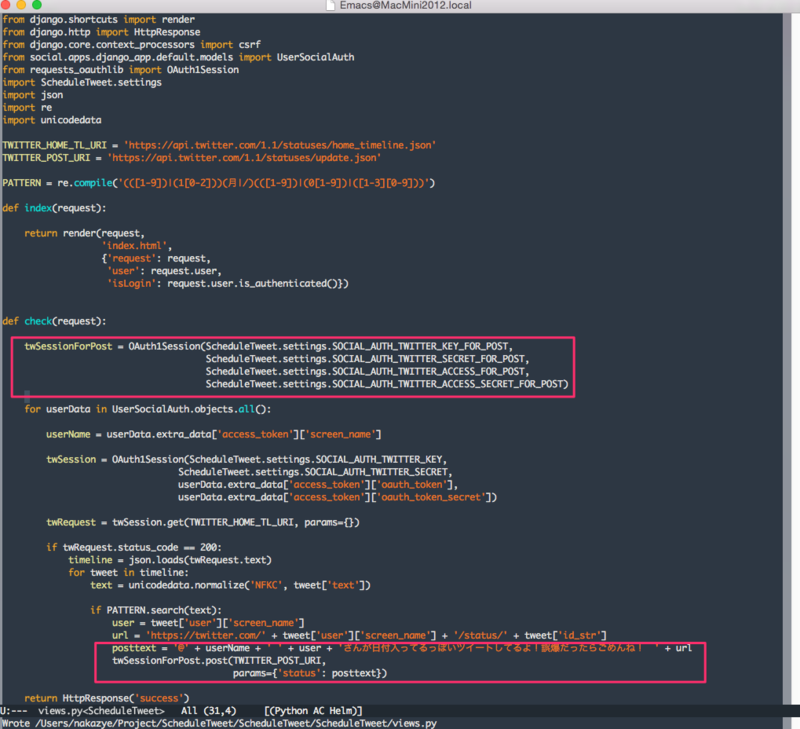The width and height of the screenshot is (800, 729).
Task: Click 'SOCIAL_AUTH_TWITTER_ACCESS_SECRET_FOR_POST' setting line
Action: pyautogui.click(x=387, y=384)
